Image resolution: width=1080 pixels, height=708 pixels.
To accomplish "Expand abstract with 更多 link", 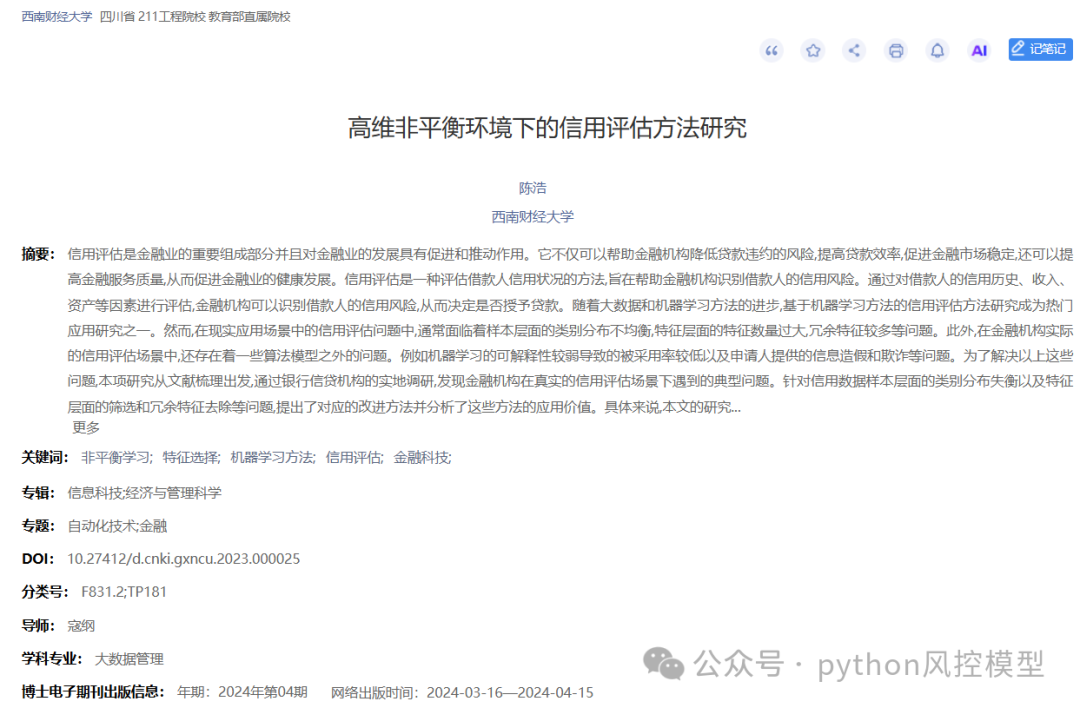I will tap(86, 428).
